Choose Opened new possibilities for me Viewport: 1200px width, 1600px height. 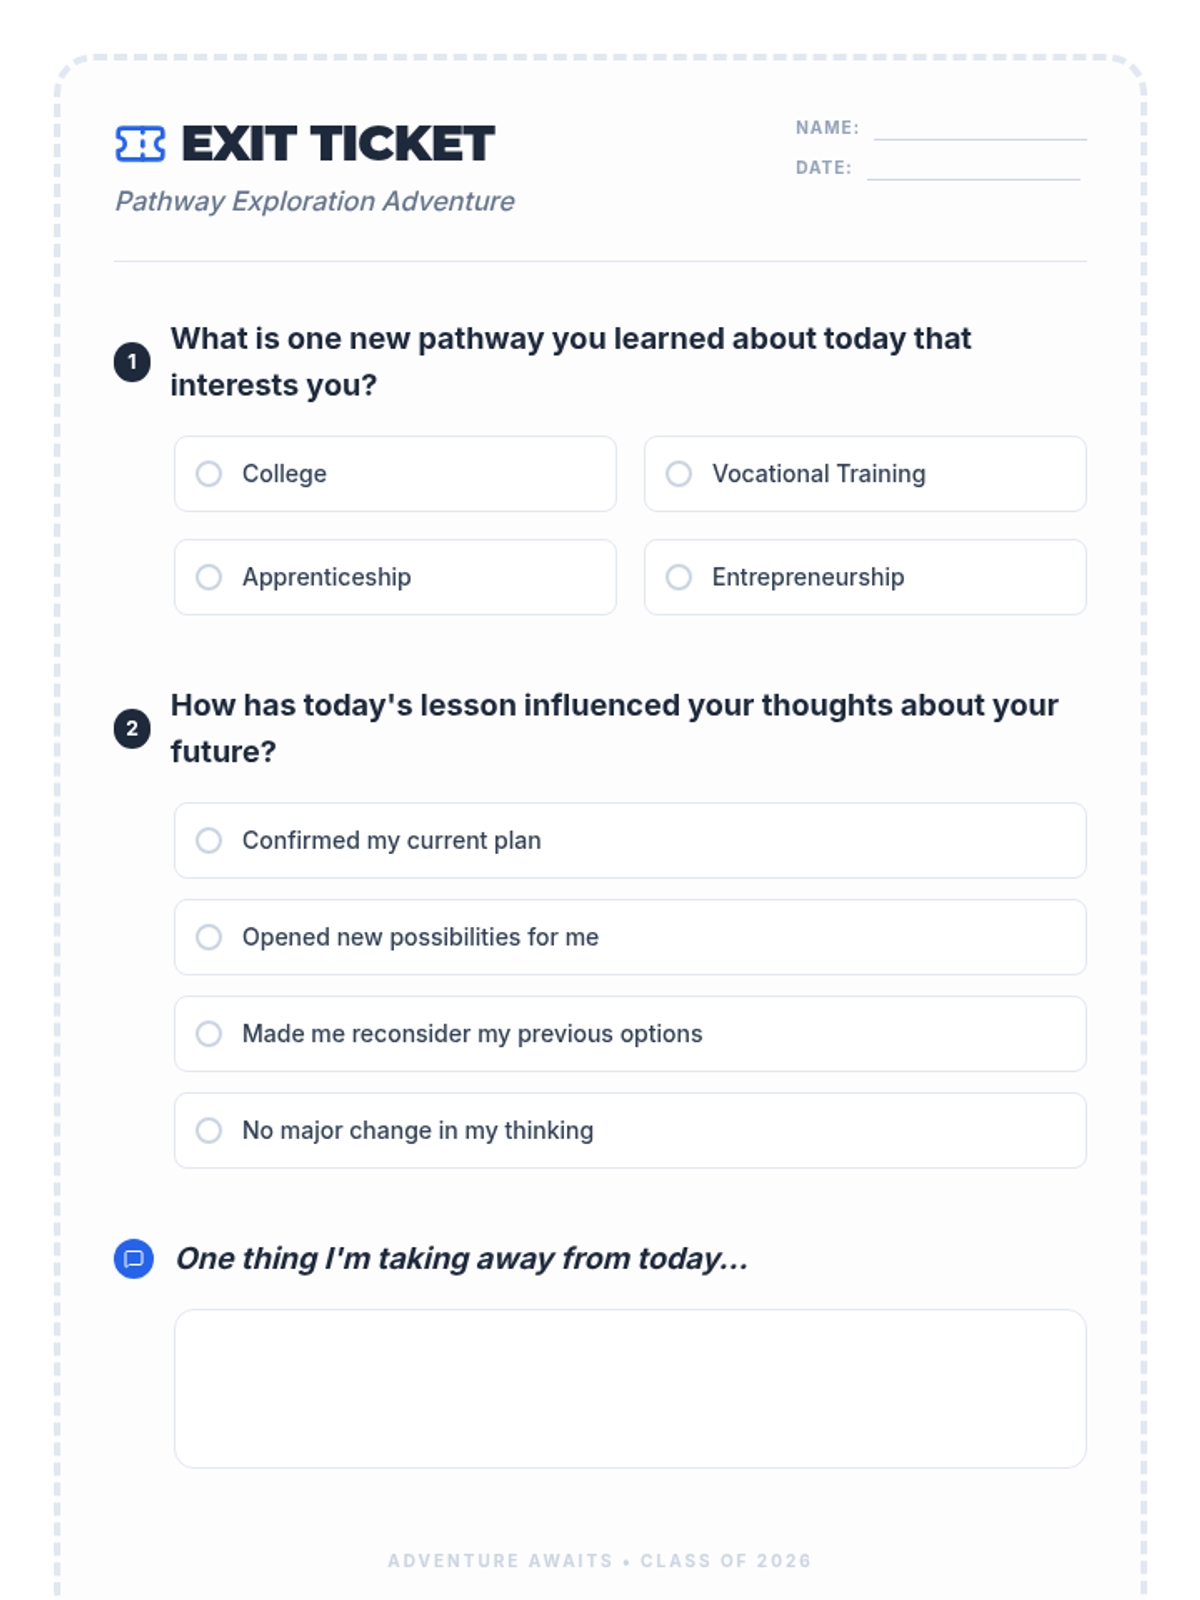pos(630,937)
